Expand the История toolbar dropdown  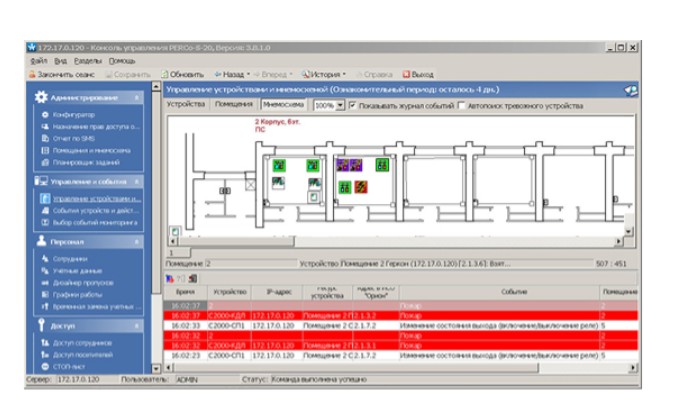tap(325, 74)
